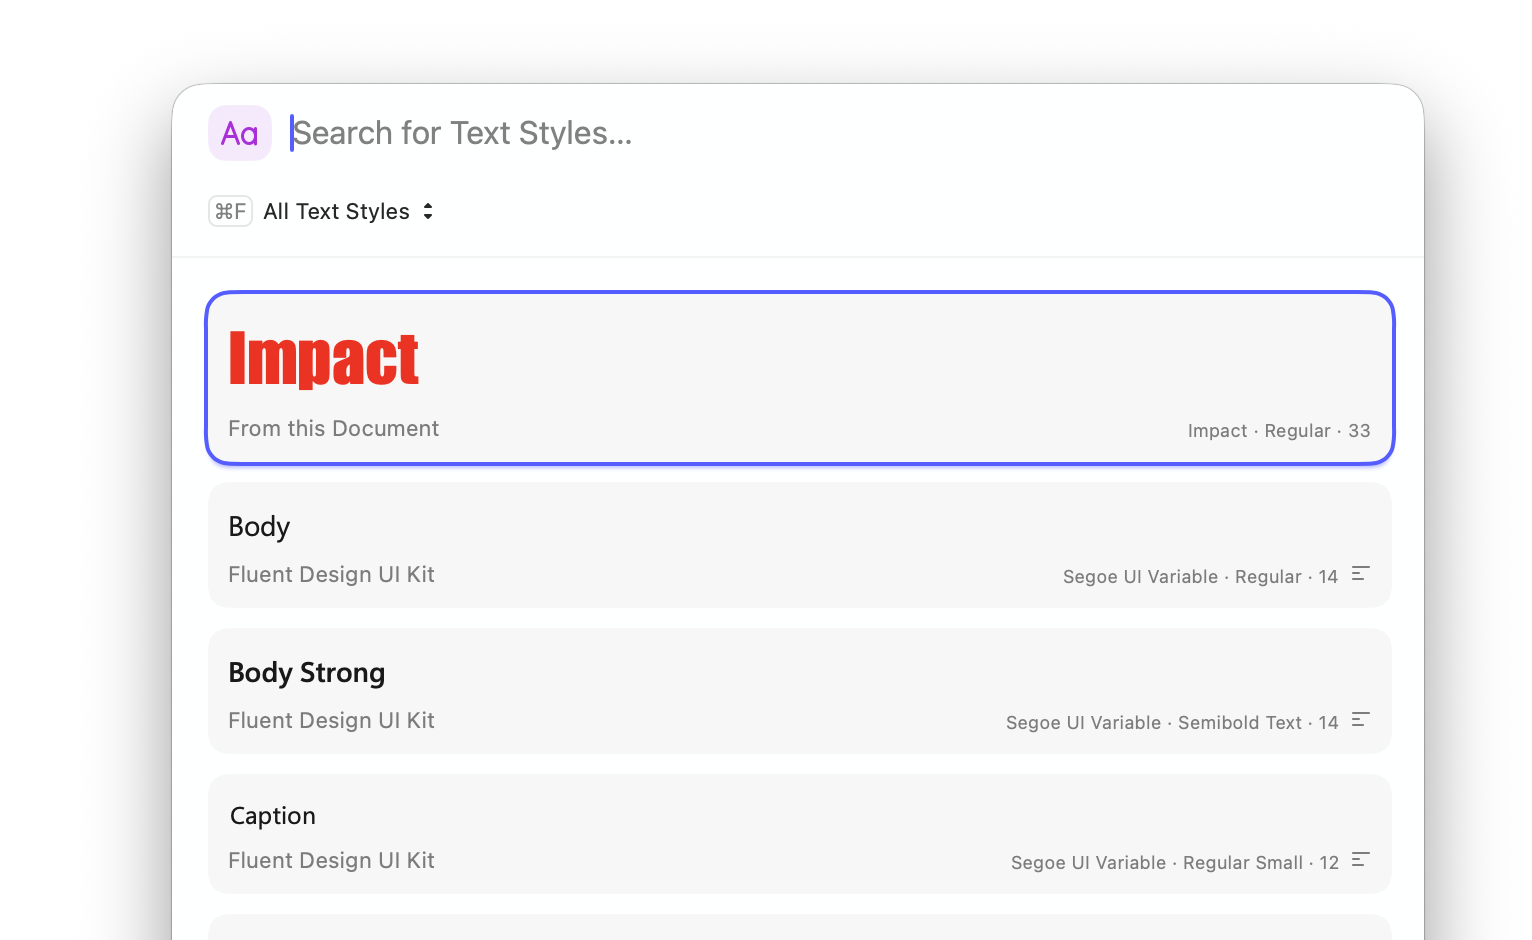Viewport: 1532px width, 940px height.
Task: Select the red Impact style preview
Action: pyautogui.click(x=323, y=359)
